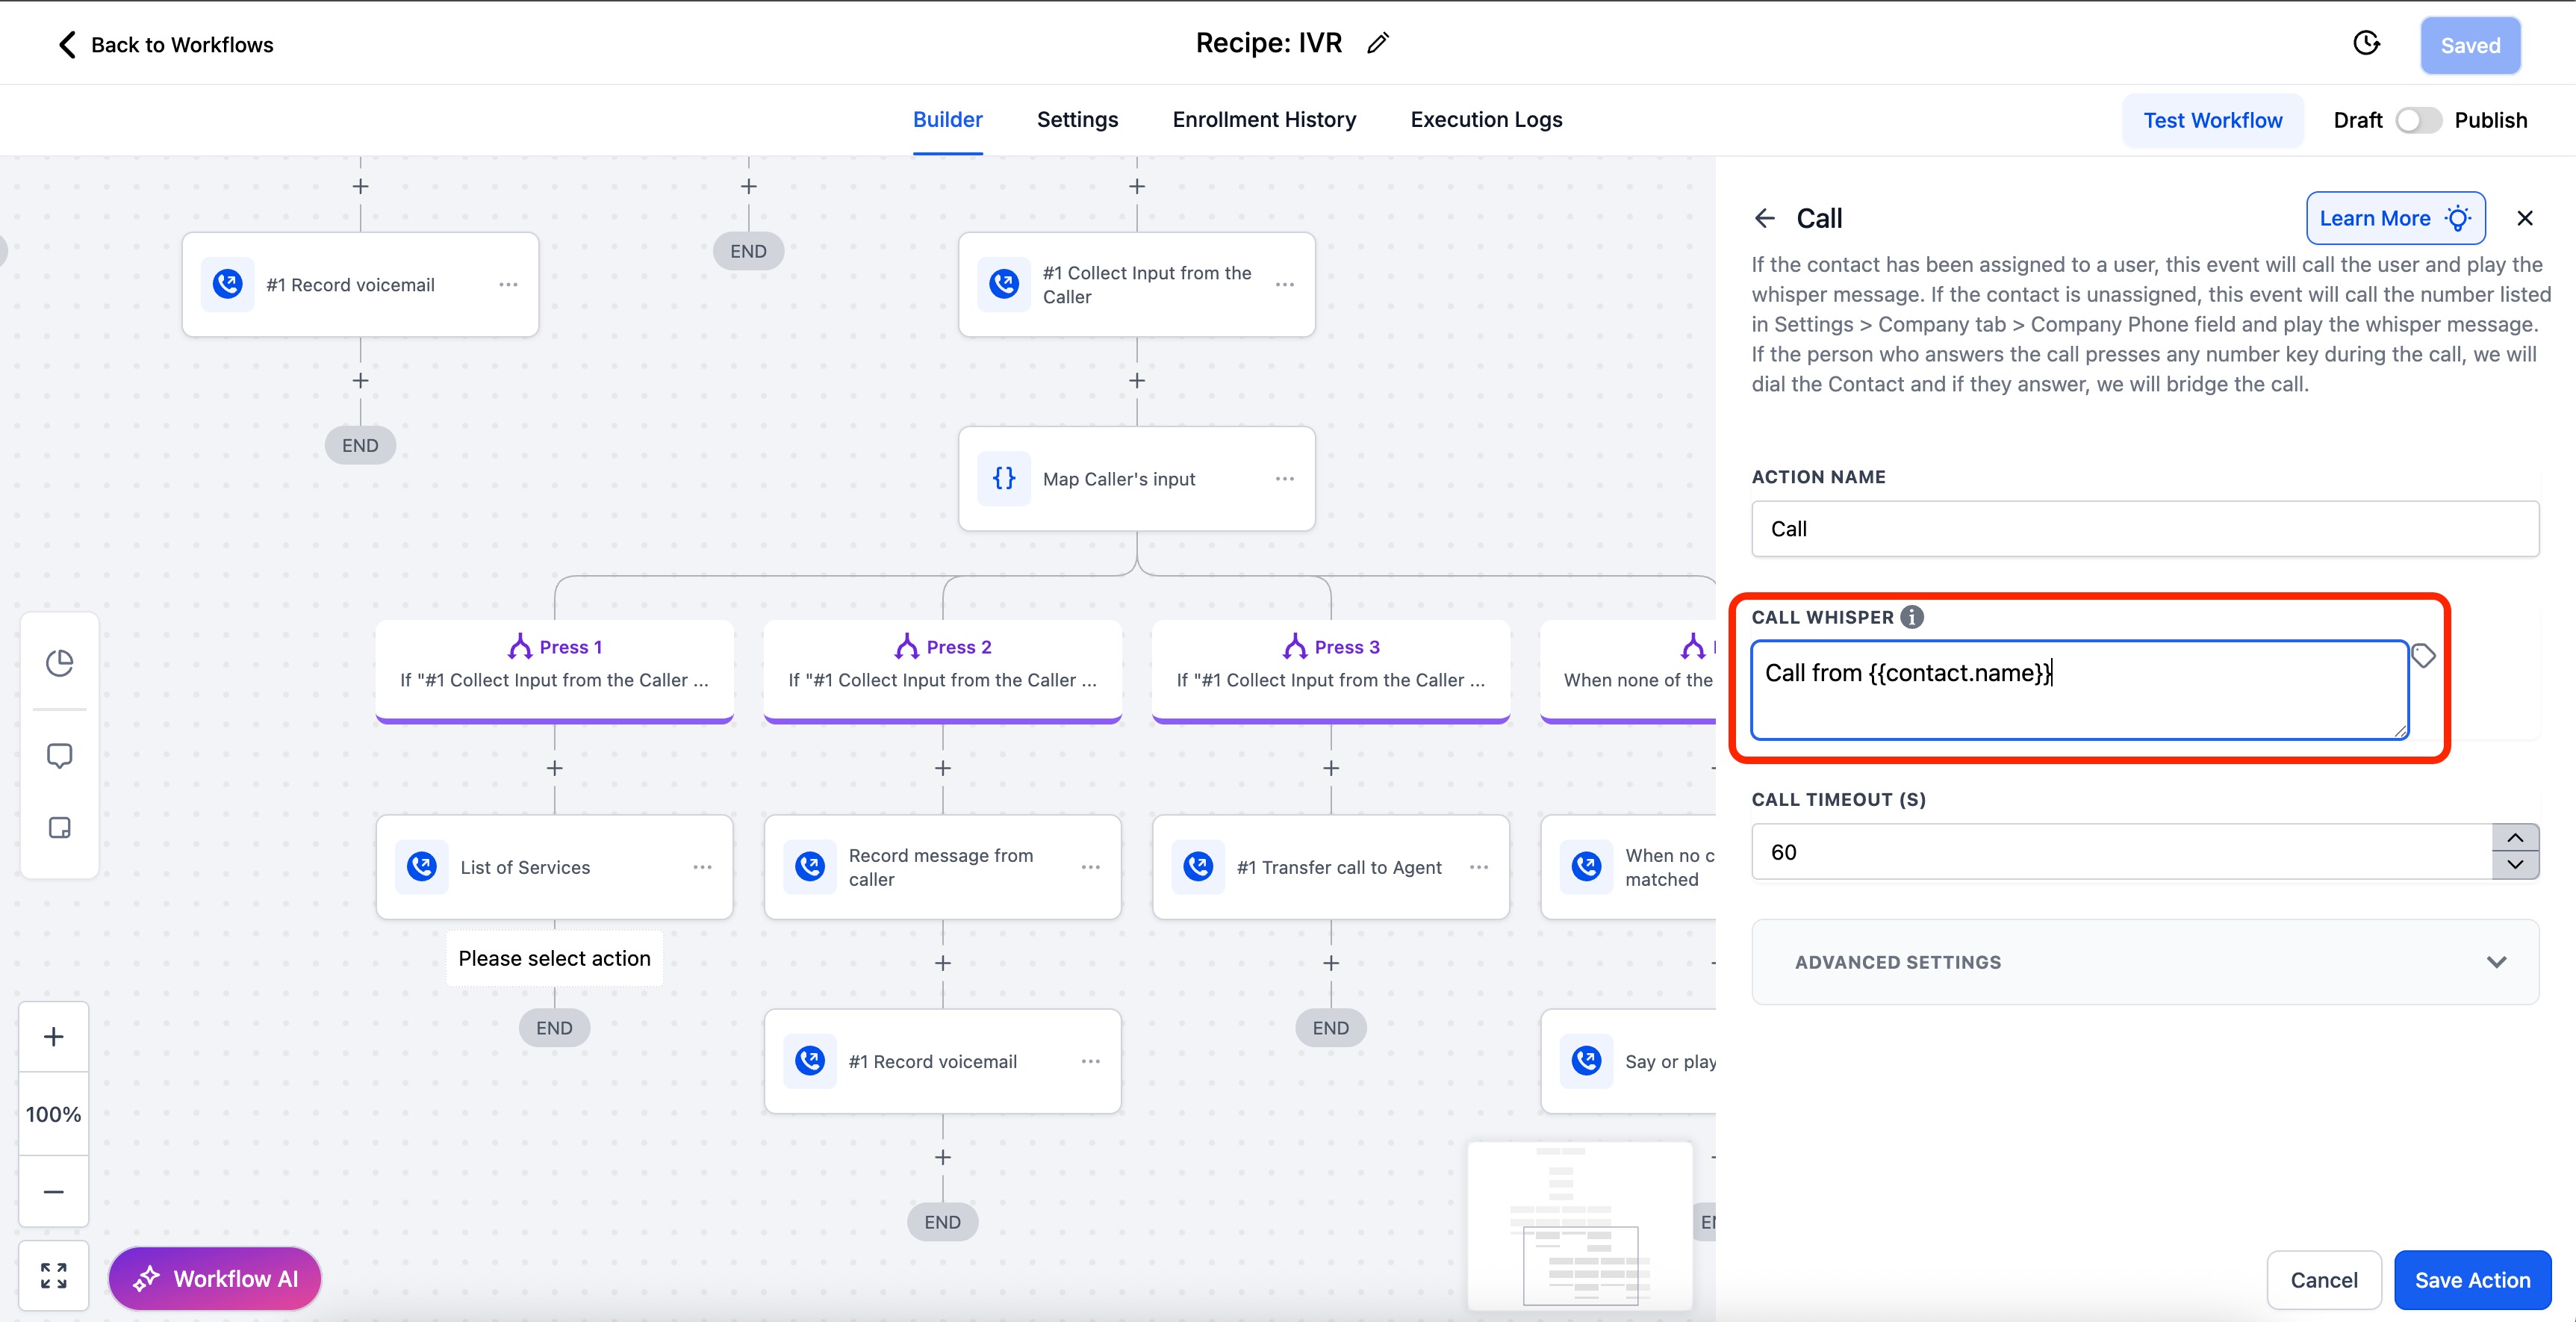
Task: Click the 100% zoom level indicator
Action: click(x=54, y=1114)
